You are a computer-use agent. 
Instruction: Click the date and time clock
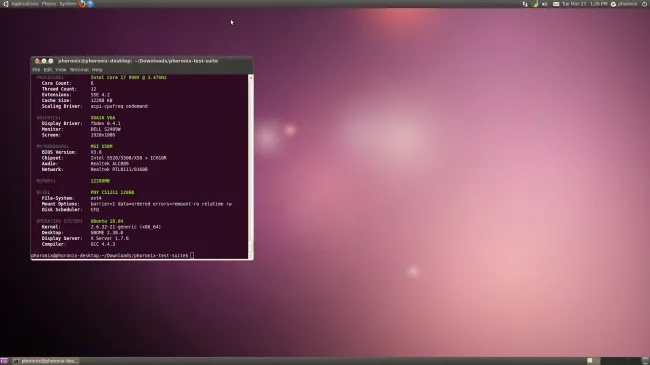pyautogui.click(x=585, y=4)
